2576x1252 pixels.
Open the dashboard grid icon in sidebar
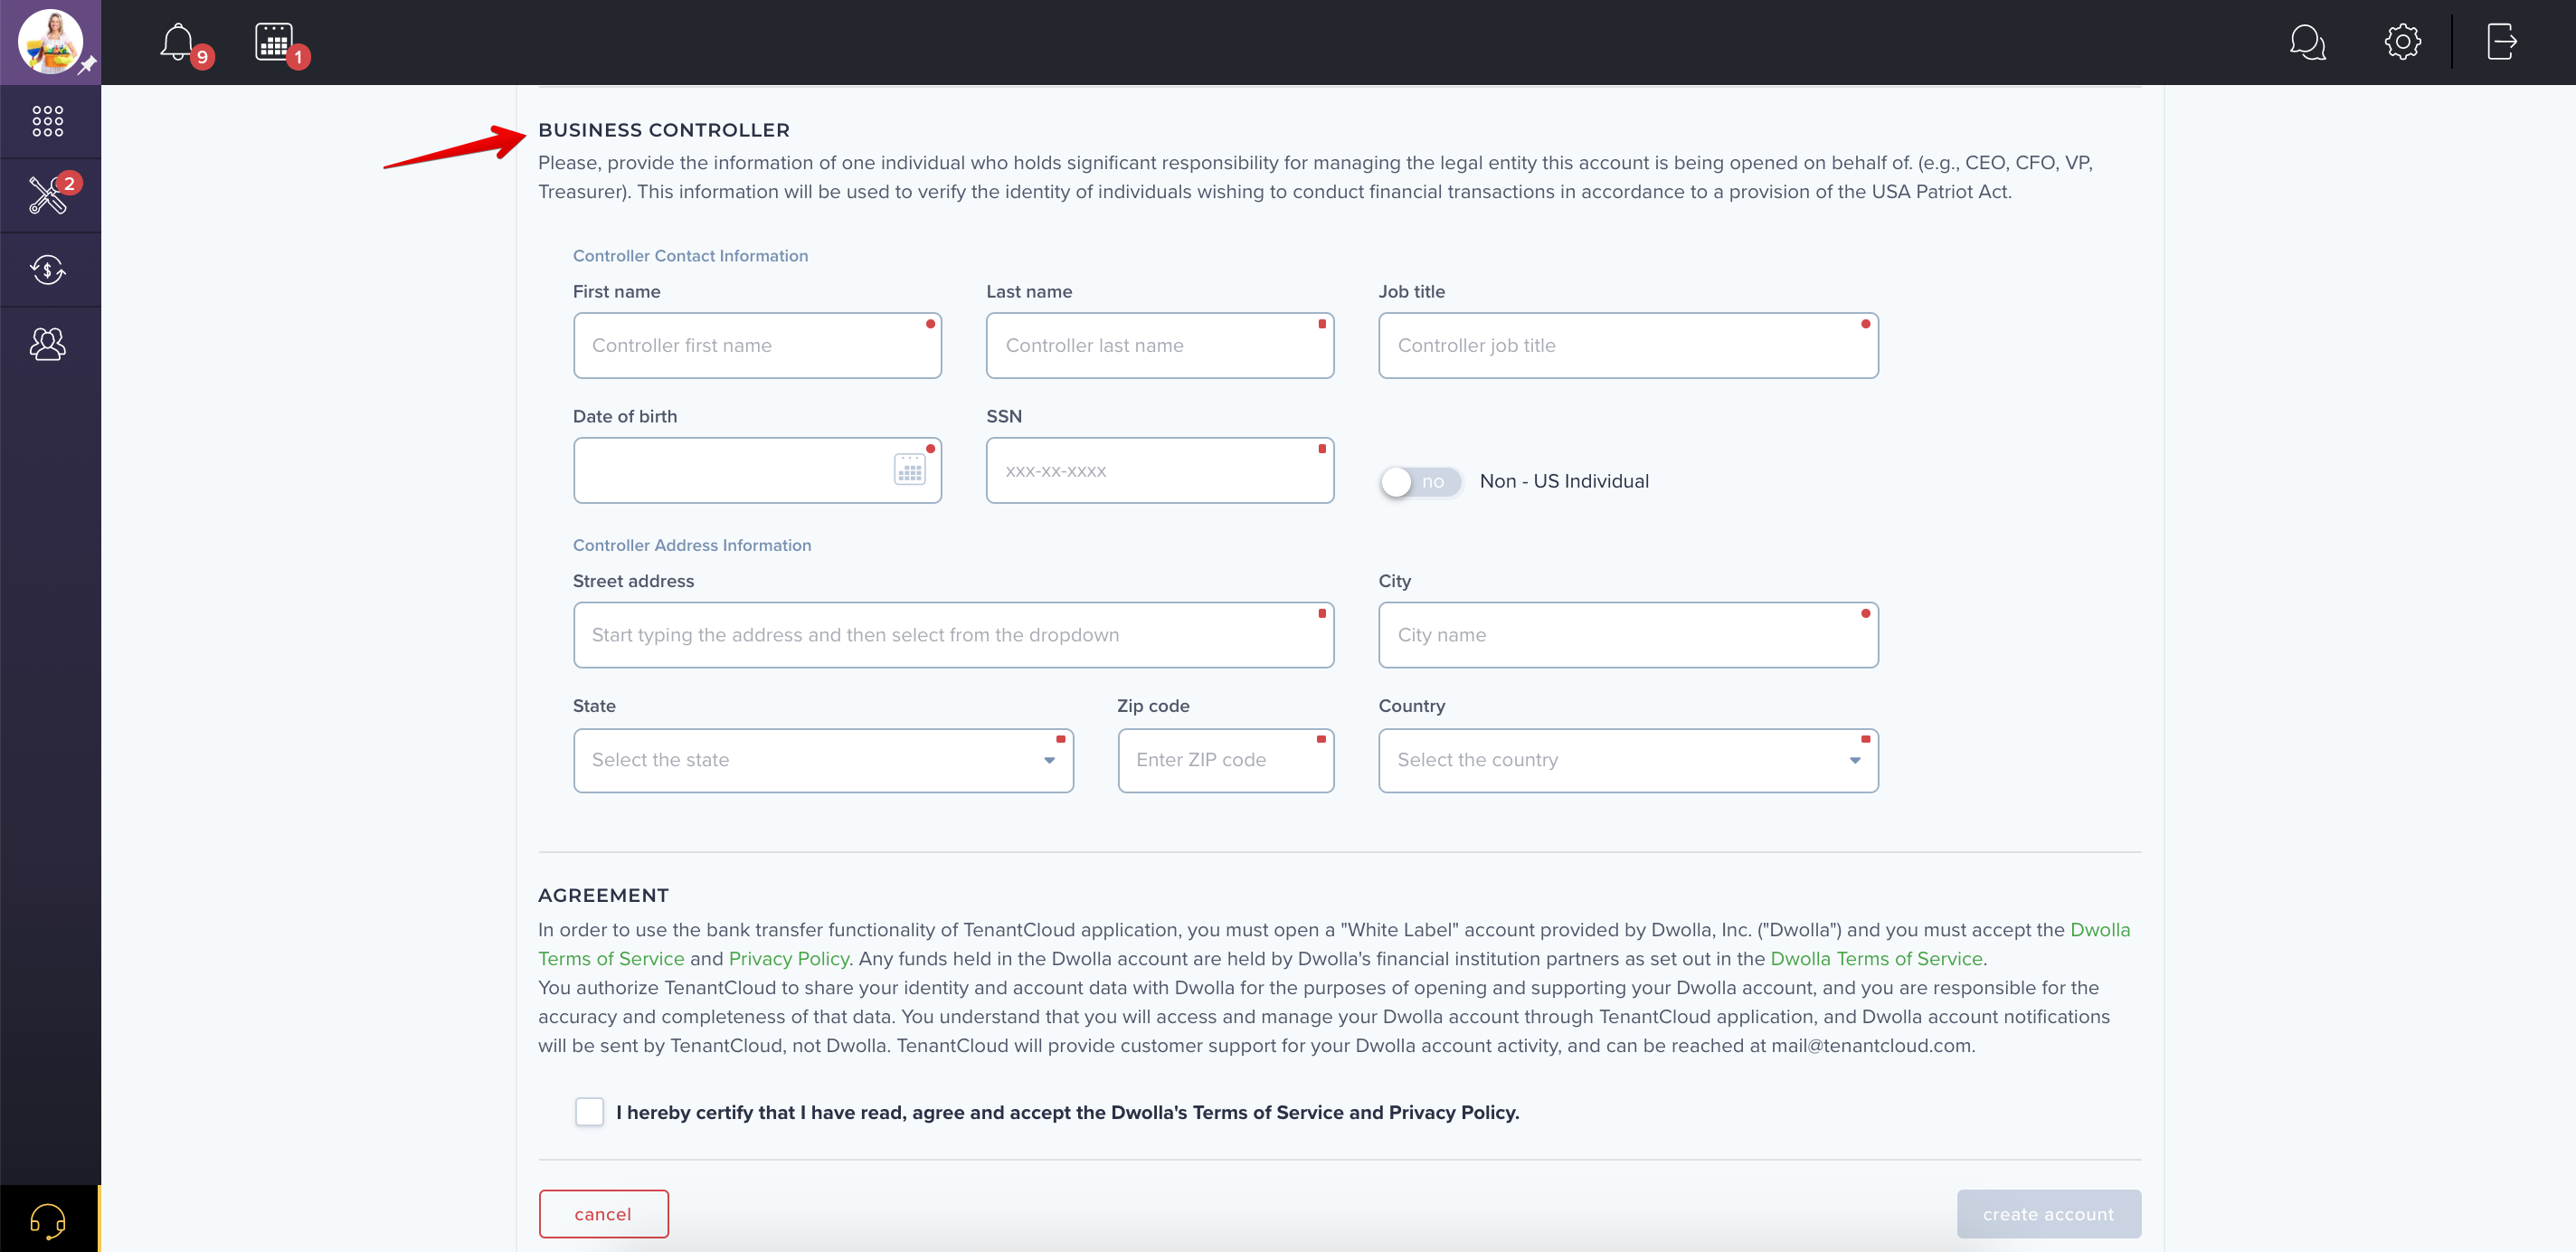click(48, 121)
